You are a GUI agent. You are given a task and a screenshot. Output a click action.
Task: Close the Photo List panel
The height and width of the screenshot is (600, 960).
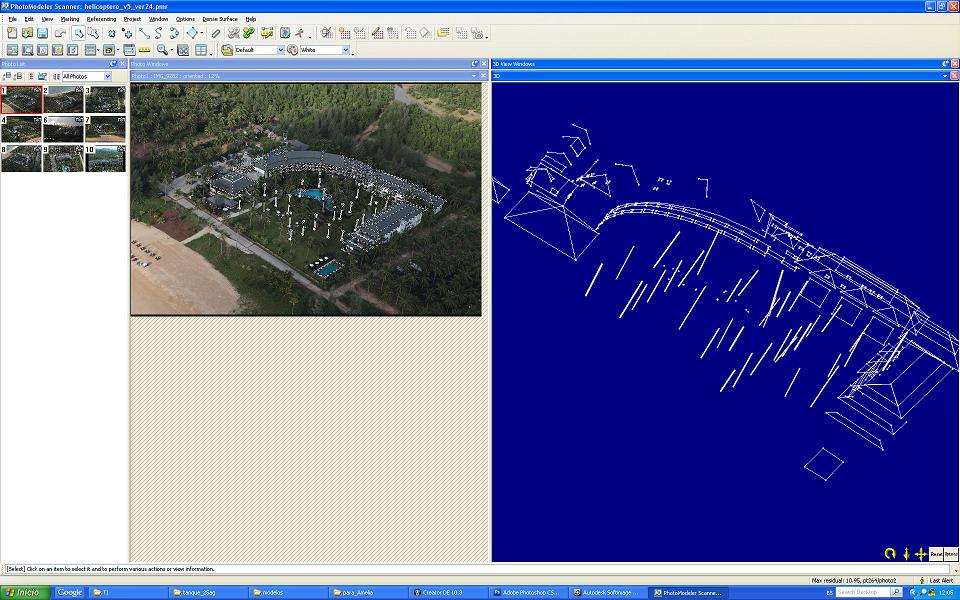coord(123,64)
